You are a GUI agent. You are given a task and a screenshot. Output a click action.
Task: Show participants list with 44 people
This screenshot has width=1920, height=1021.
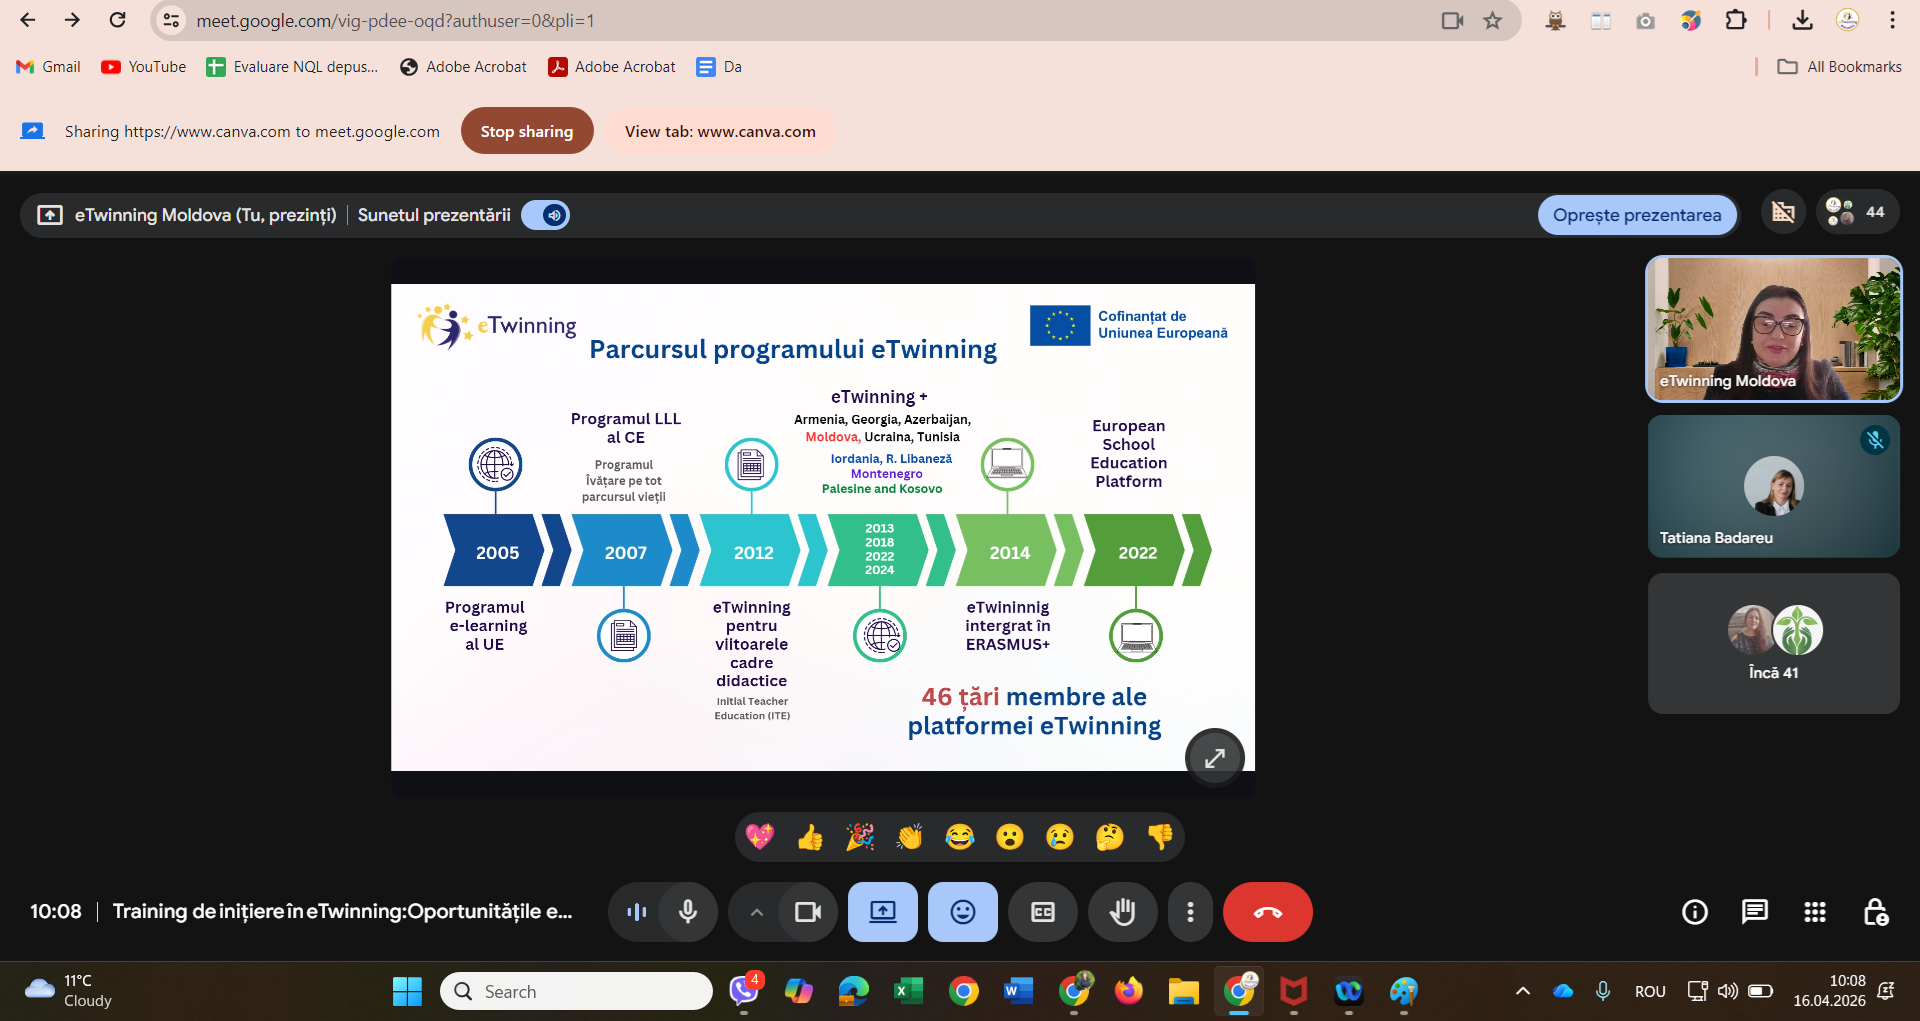coord(1857,213)
